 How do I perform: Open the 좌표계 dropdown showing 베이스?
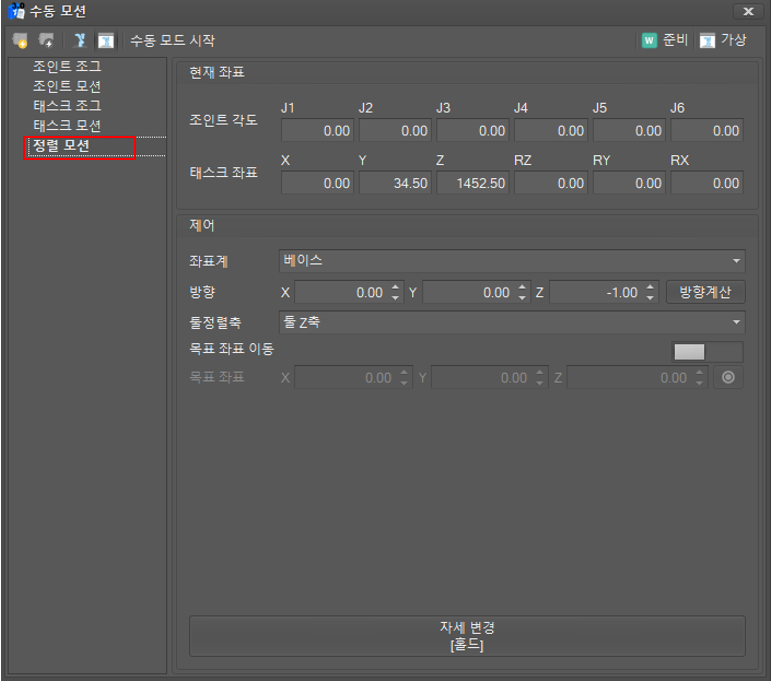512,261
